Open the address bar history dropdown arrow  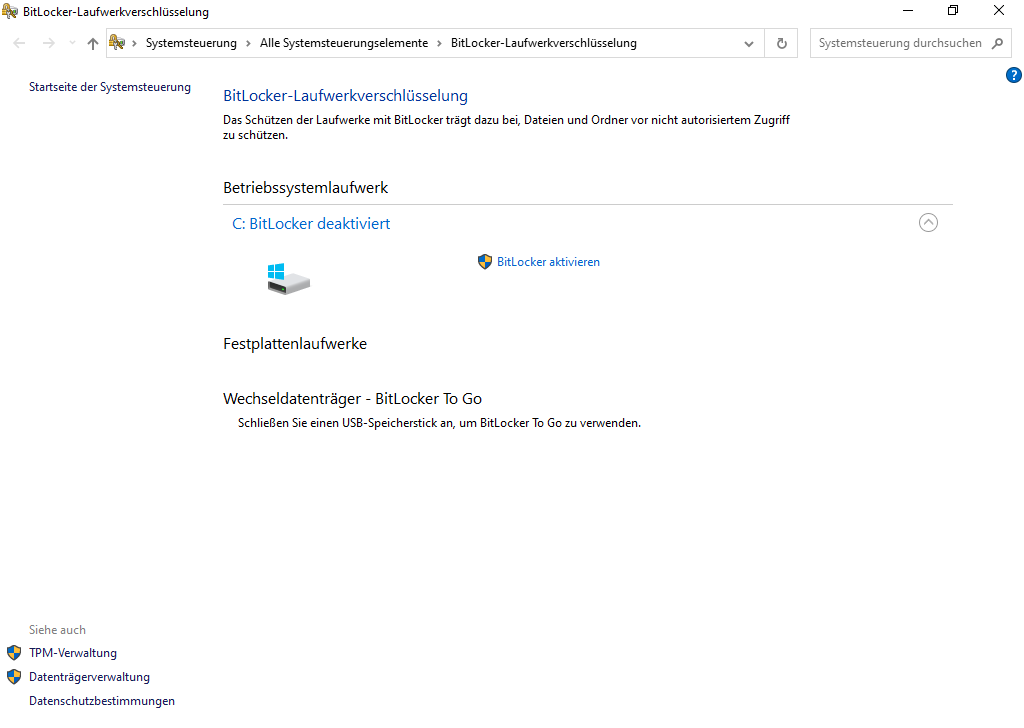pyautogui.click(x=749, y=44)
